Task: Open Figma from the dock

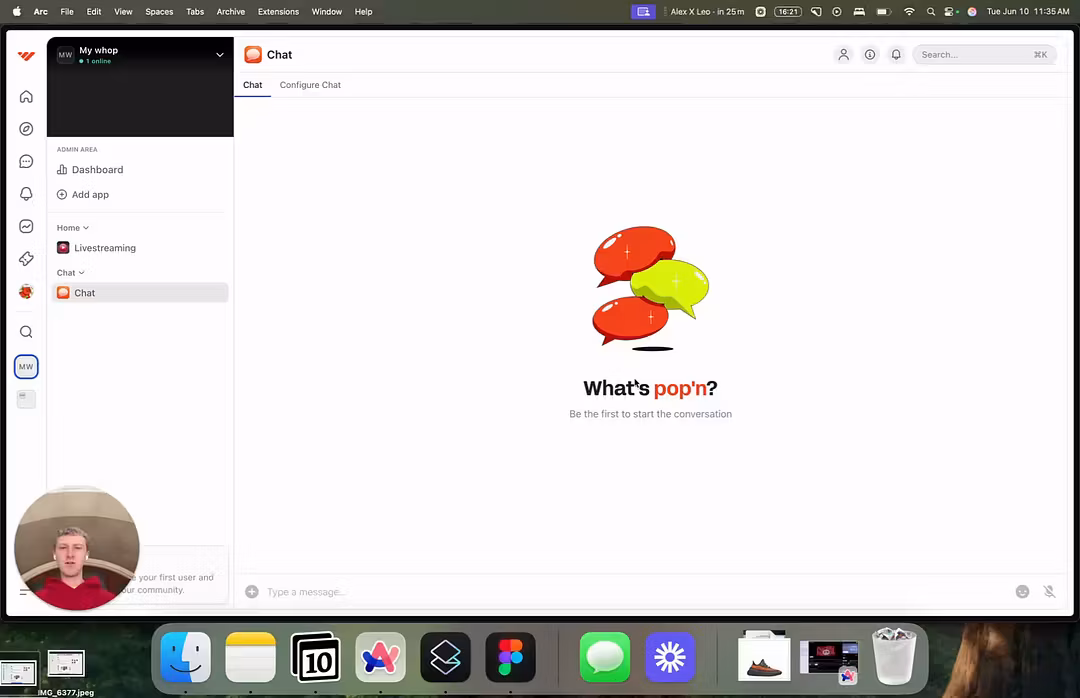Action: point(510,657)
